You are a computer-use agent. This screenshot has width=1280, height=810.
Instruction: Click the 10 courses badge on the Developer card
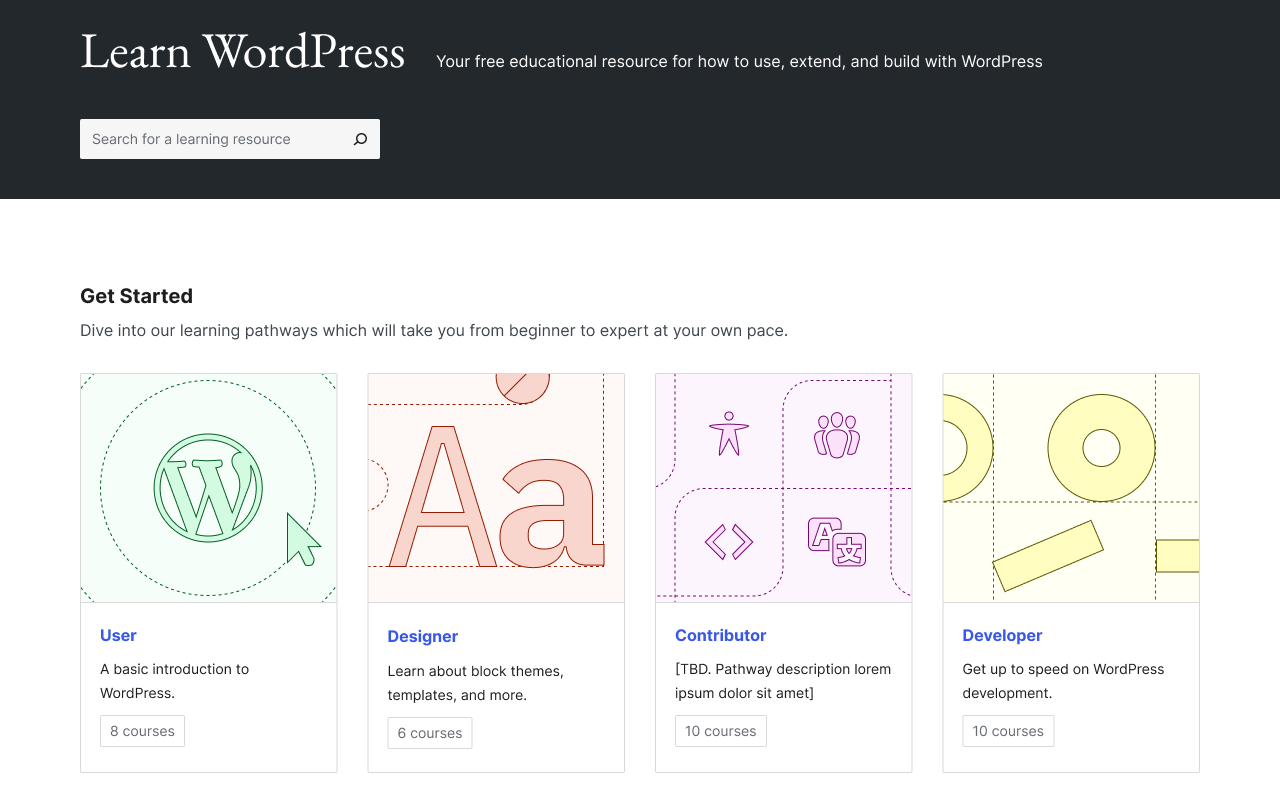point(1008,731)
